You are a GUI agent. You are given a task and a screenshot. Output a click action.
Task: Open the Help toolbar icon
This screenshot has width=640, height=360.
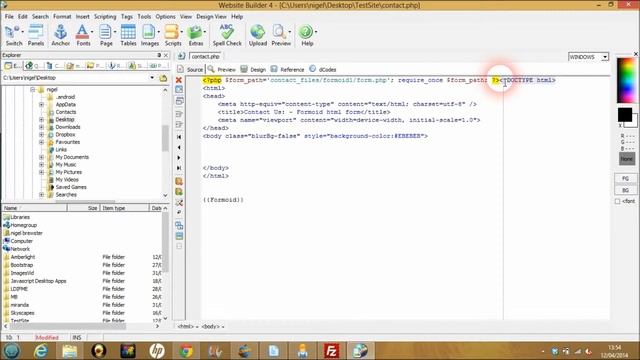click(307, 35)
